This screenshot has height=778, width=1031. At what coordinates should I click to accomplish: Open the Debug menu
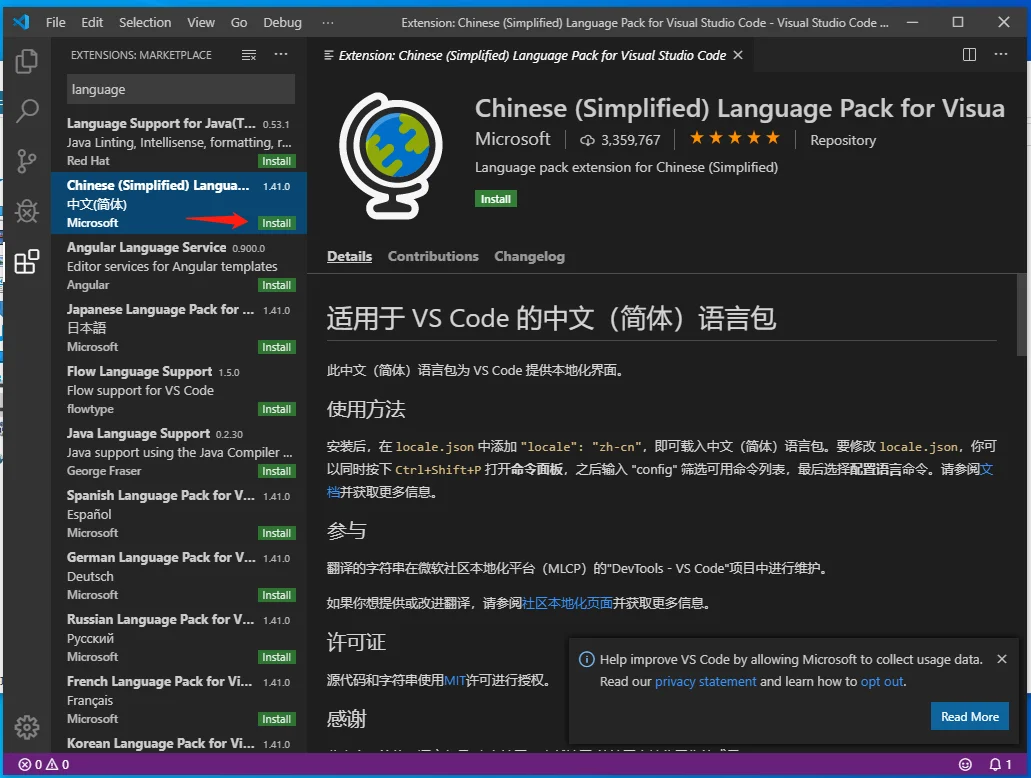tap(282, 22)
